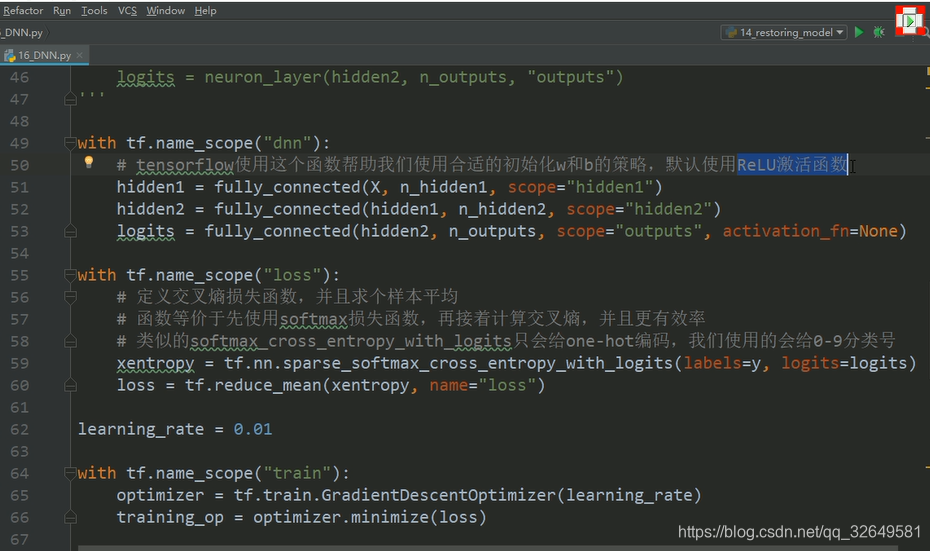Click the "hidden2" scope string on line 52

[x=668, y=209]
